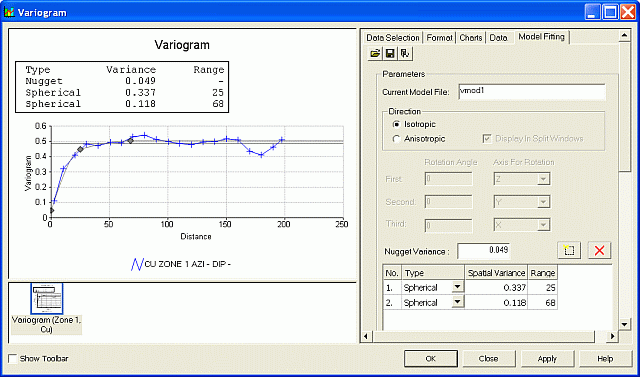Select the Isotropic direction option
Viewport: 640px width, 377px height.
(396, 124)
